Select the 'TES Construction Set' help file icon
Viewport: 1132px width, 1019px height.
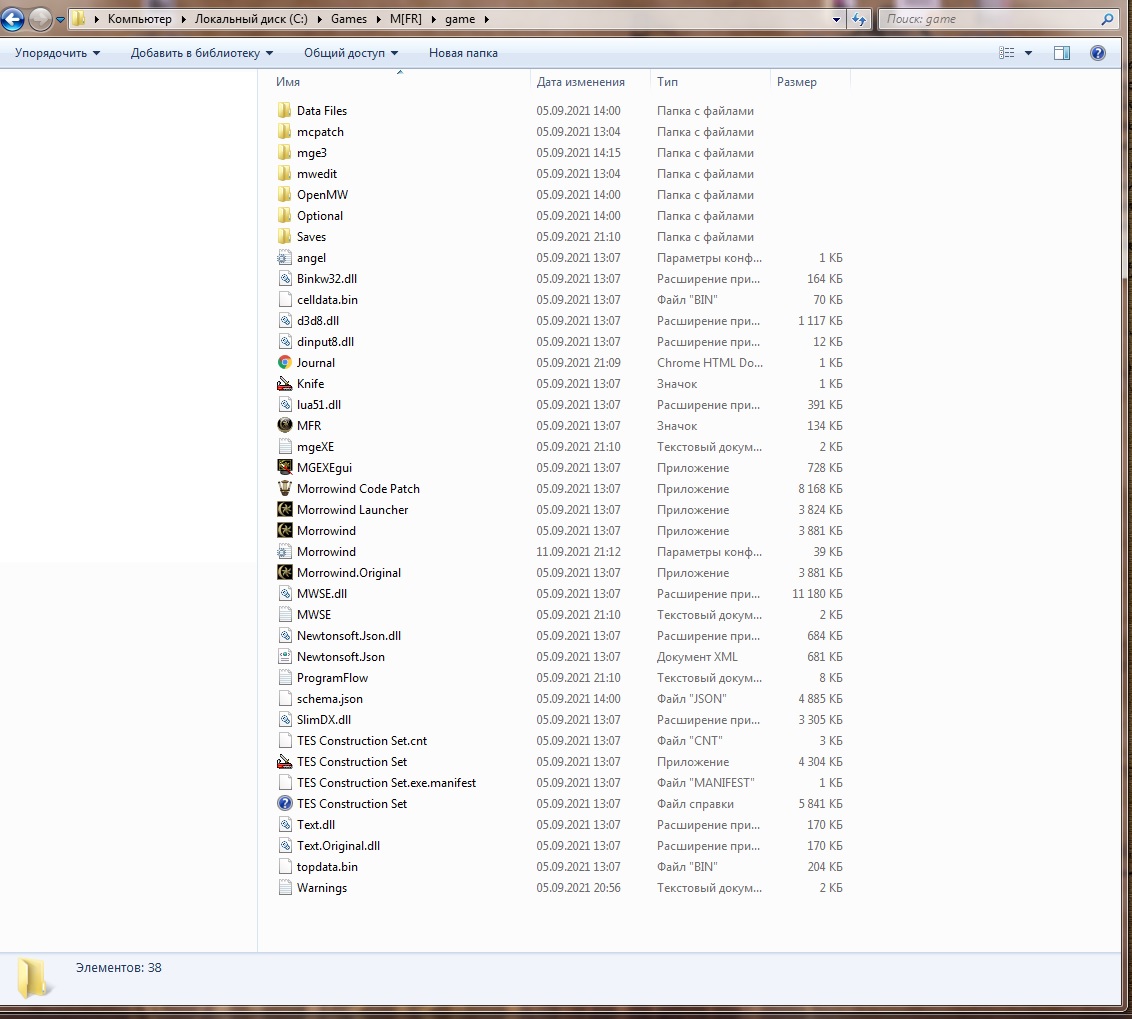point(284,803)
